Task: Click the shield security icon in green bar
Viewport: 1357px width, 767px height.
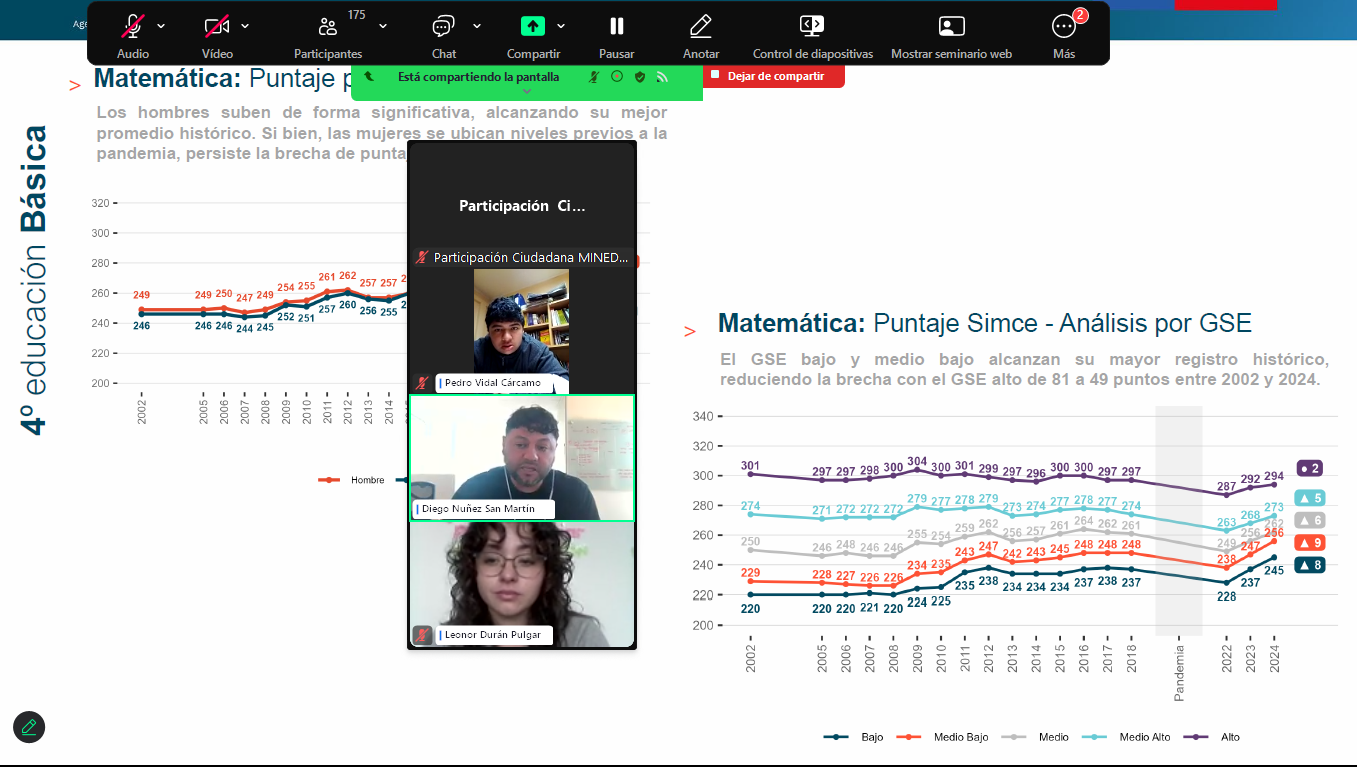Action: pyautogui.click(x=640, y=77)
